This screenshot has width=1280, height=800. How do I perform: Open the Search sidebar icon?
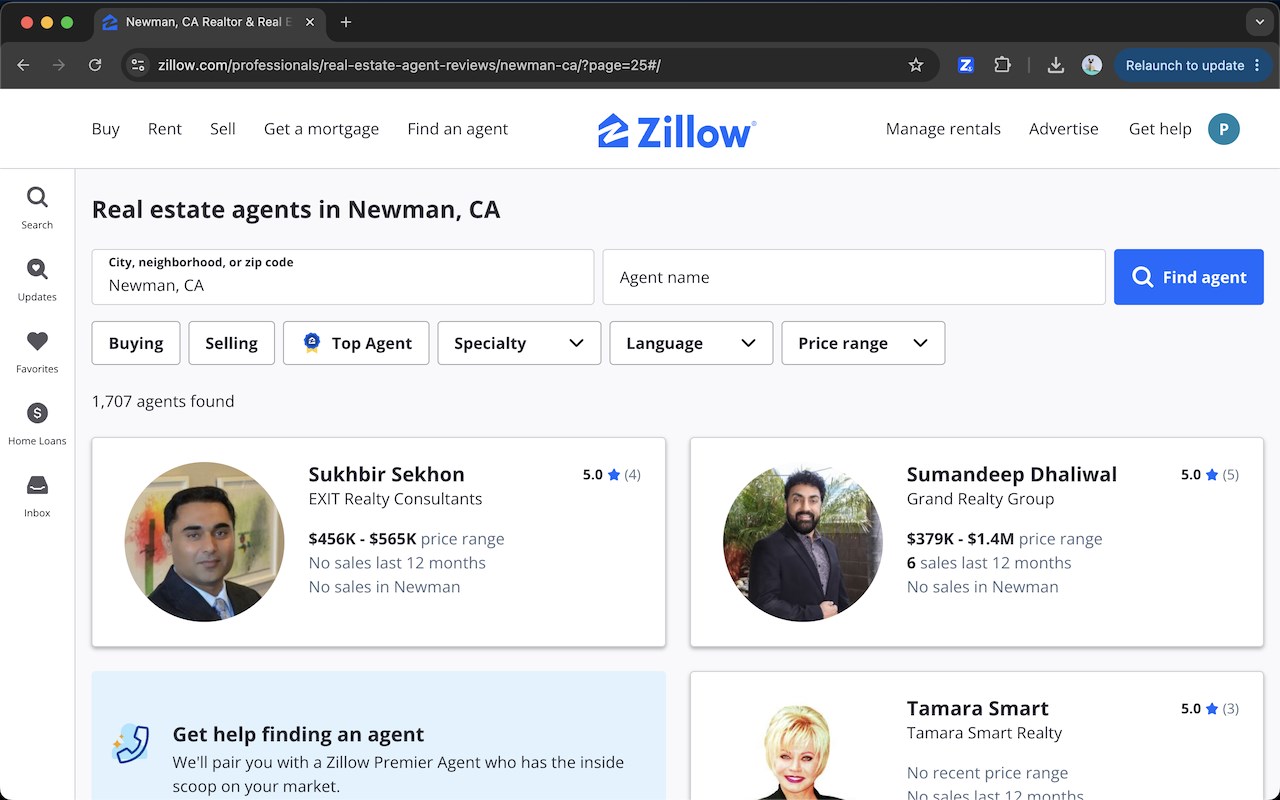(x=37, y=208)
